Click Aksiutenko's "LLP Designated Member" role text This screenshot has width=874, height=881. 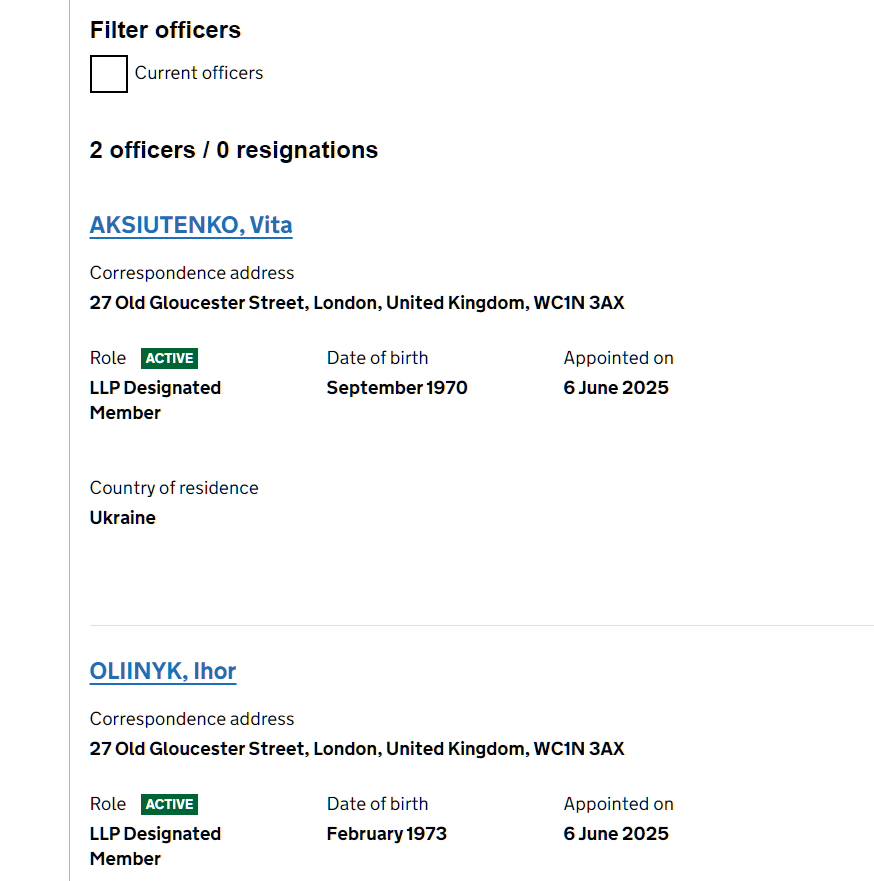point(155,400)
